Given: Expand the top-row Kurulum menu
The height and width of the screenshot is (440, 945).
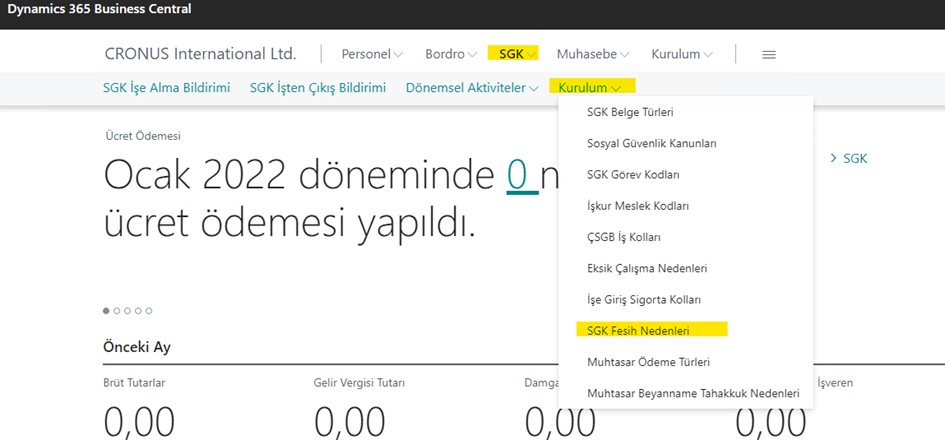Looking at the screenshot, I should (682, 54).
